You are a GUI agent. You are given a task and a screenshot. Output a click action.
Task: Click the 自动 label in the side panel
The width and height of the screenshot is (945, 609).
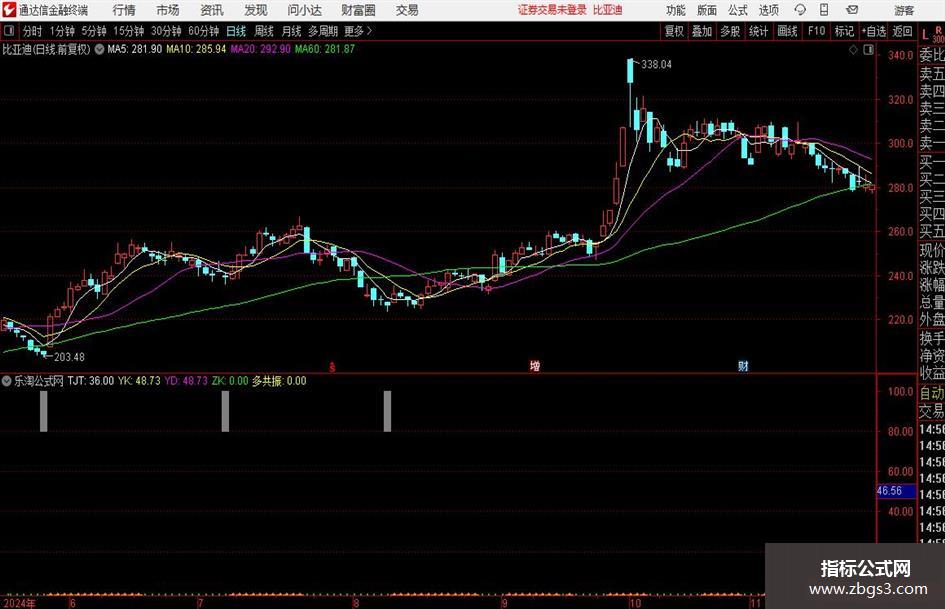point(932,393)
